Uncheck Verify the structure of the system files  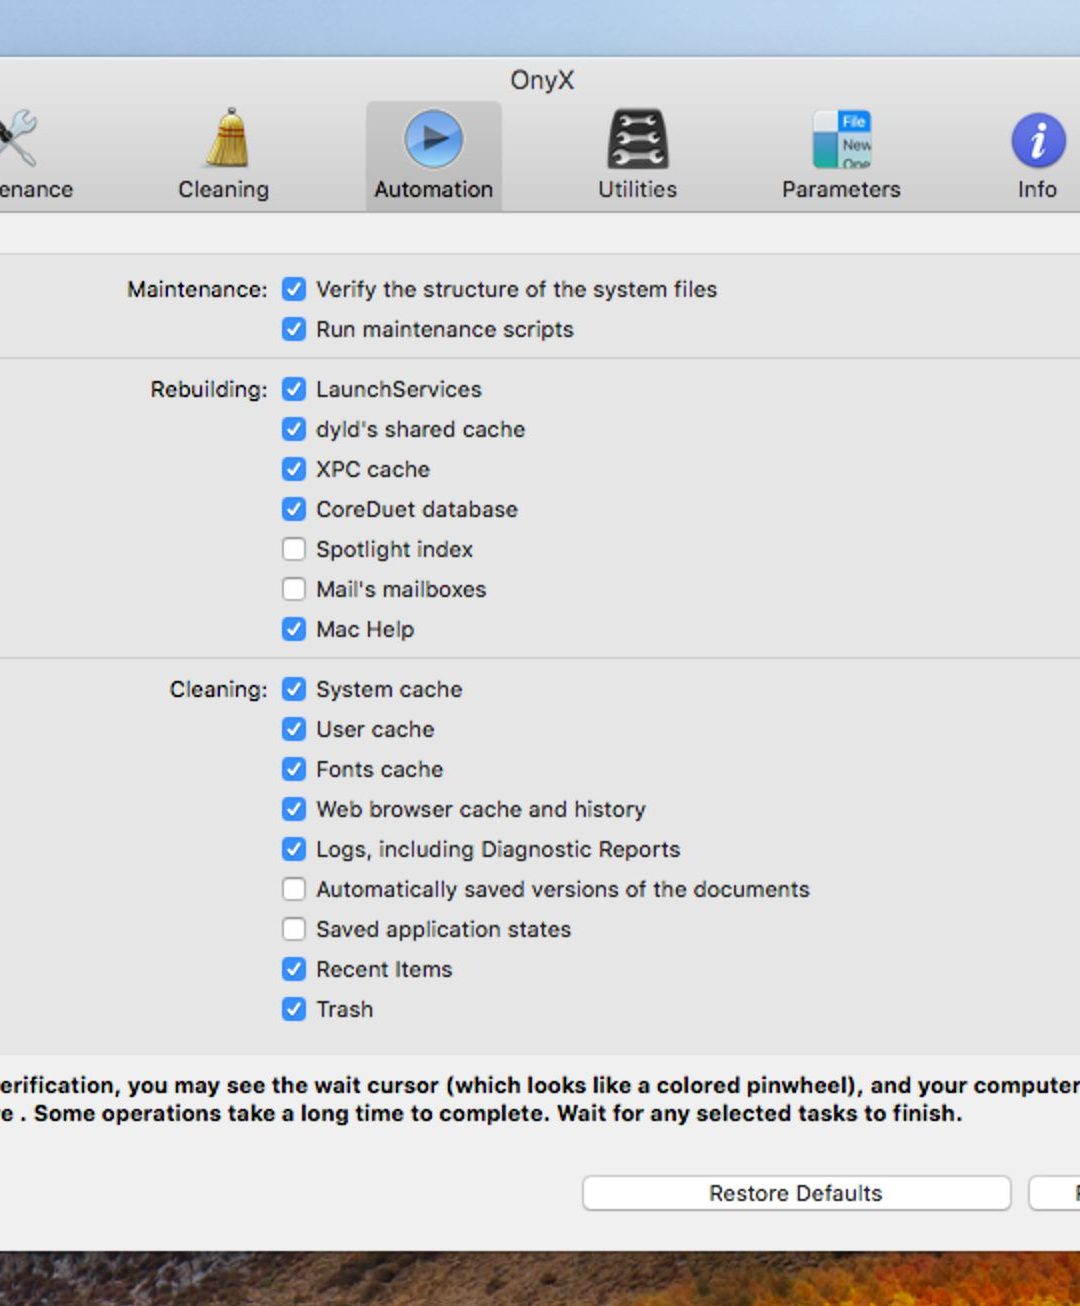(x=293, y=289)
